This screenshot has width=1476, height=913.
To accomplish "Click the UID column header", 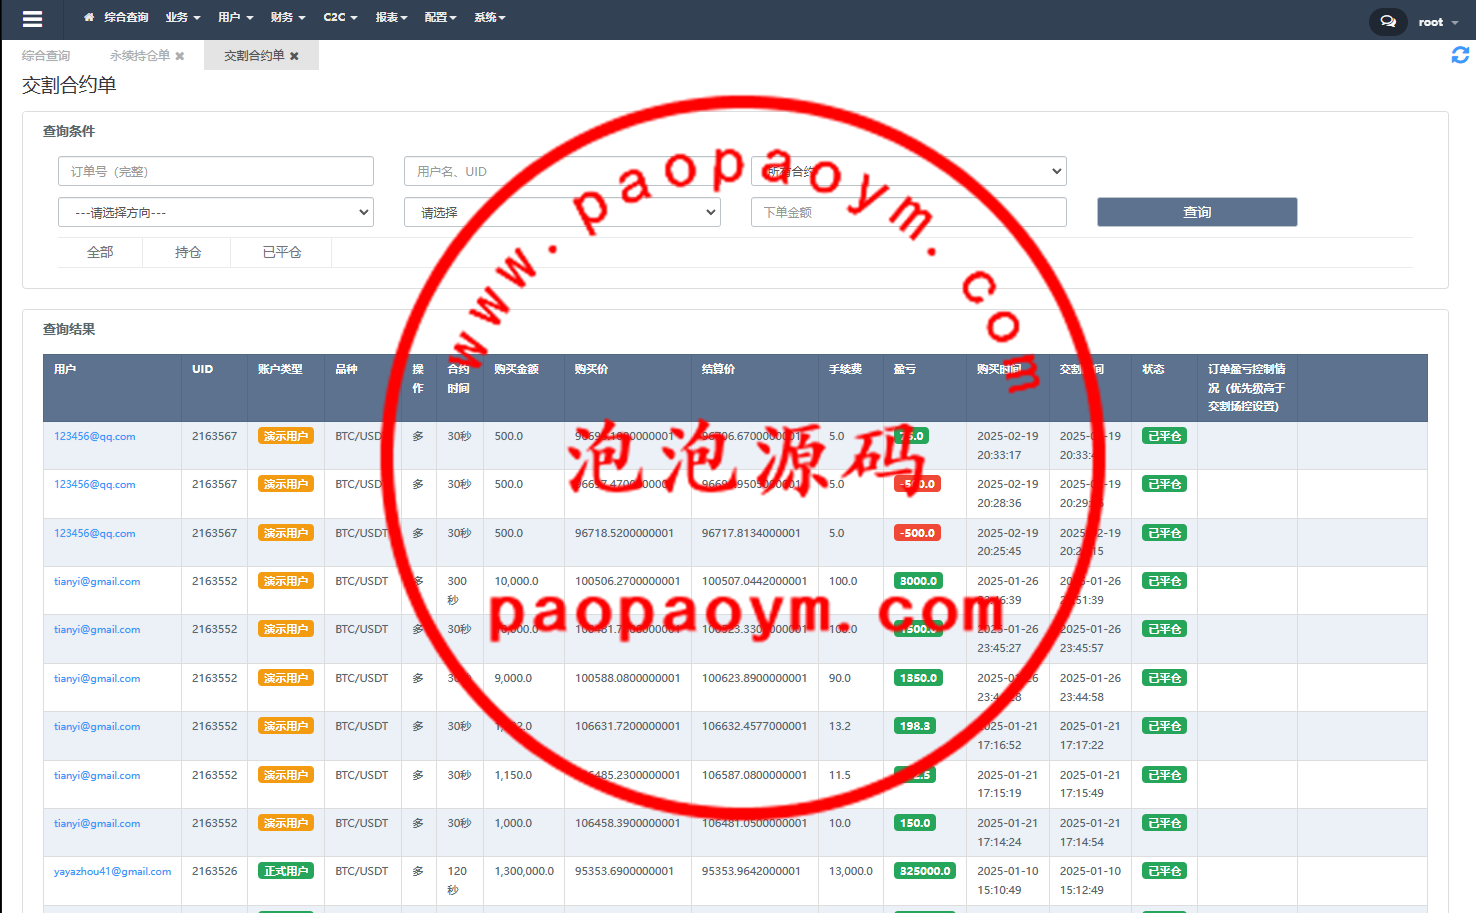I will pyautogui.click(x=214, y=388).
